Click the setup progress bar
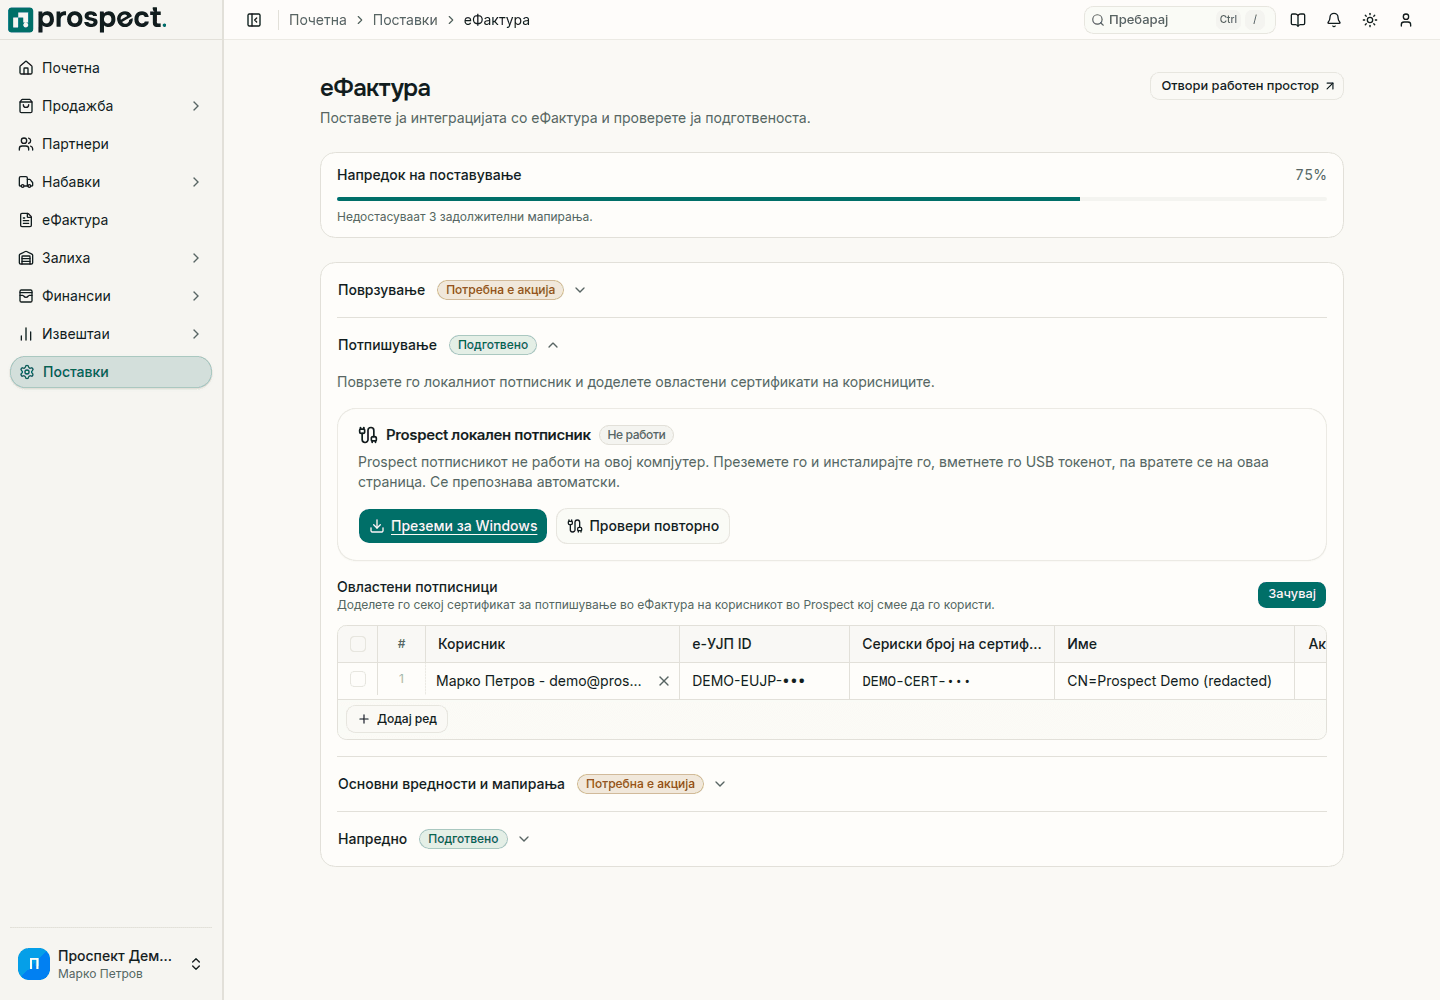1440x1000 pixels. pyautogui.click(x=832, y=199)
